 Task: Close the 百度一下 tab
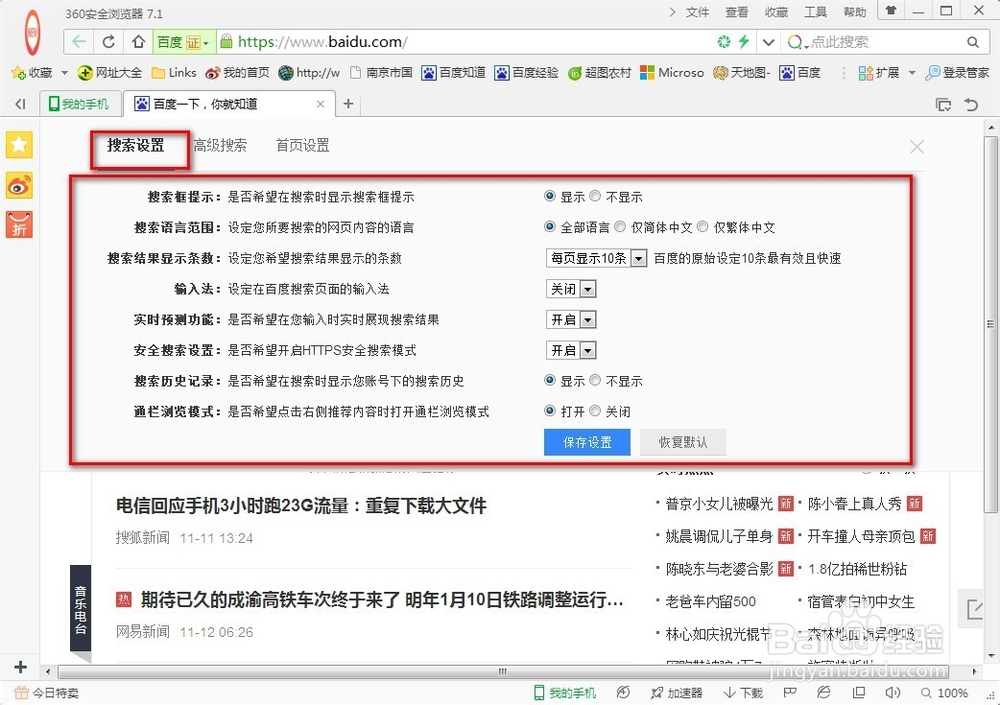pyautogui.click(x=320, y=104)
